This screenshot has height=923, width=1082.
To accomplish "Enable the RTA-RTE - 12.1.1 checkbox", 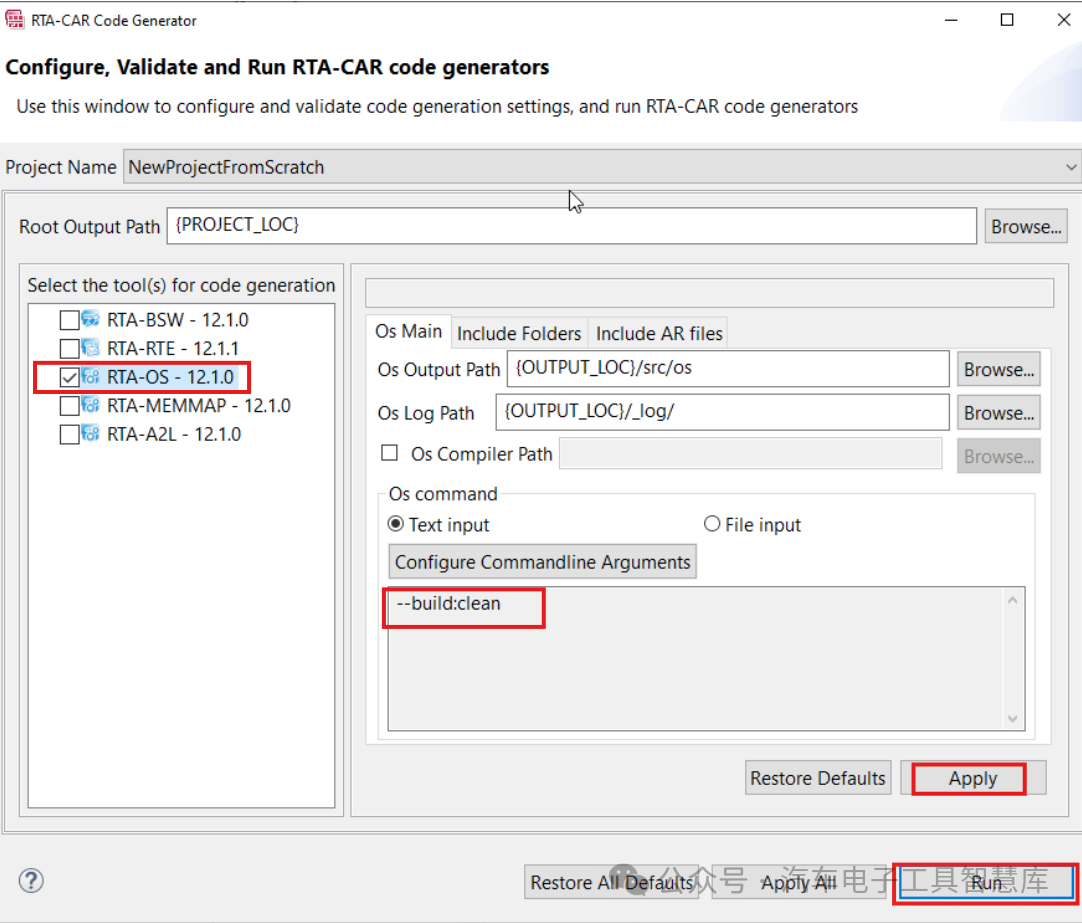I will tap(69, 348).
